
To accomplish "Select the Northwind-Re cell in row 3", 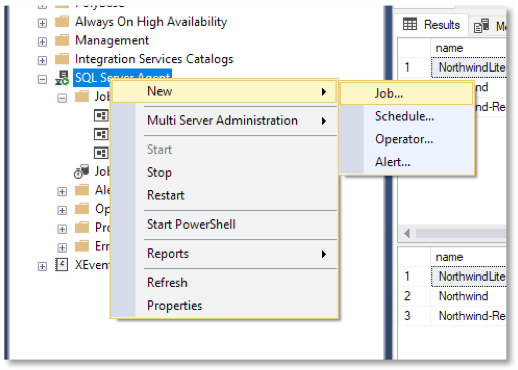I will click(468, 316).
